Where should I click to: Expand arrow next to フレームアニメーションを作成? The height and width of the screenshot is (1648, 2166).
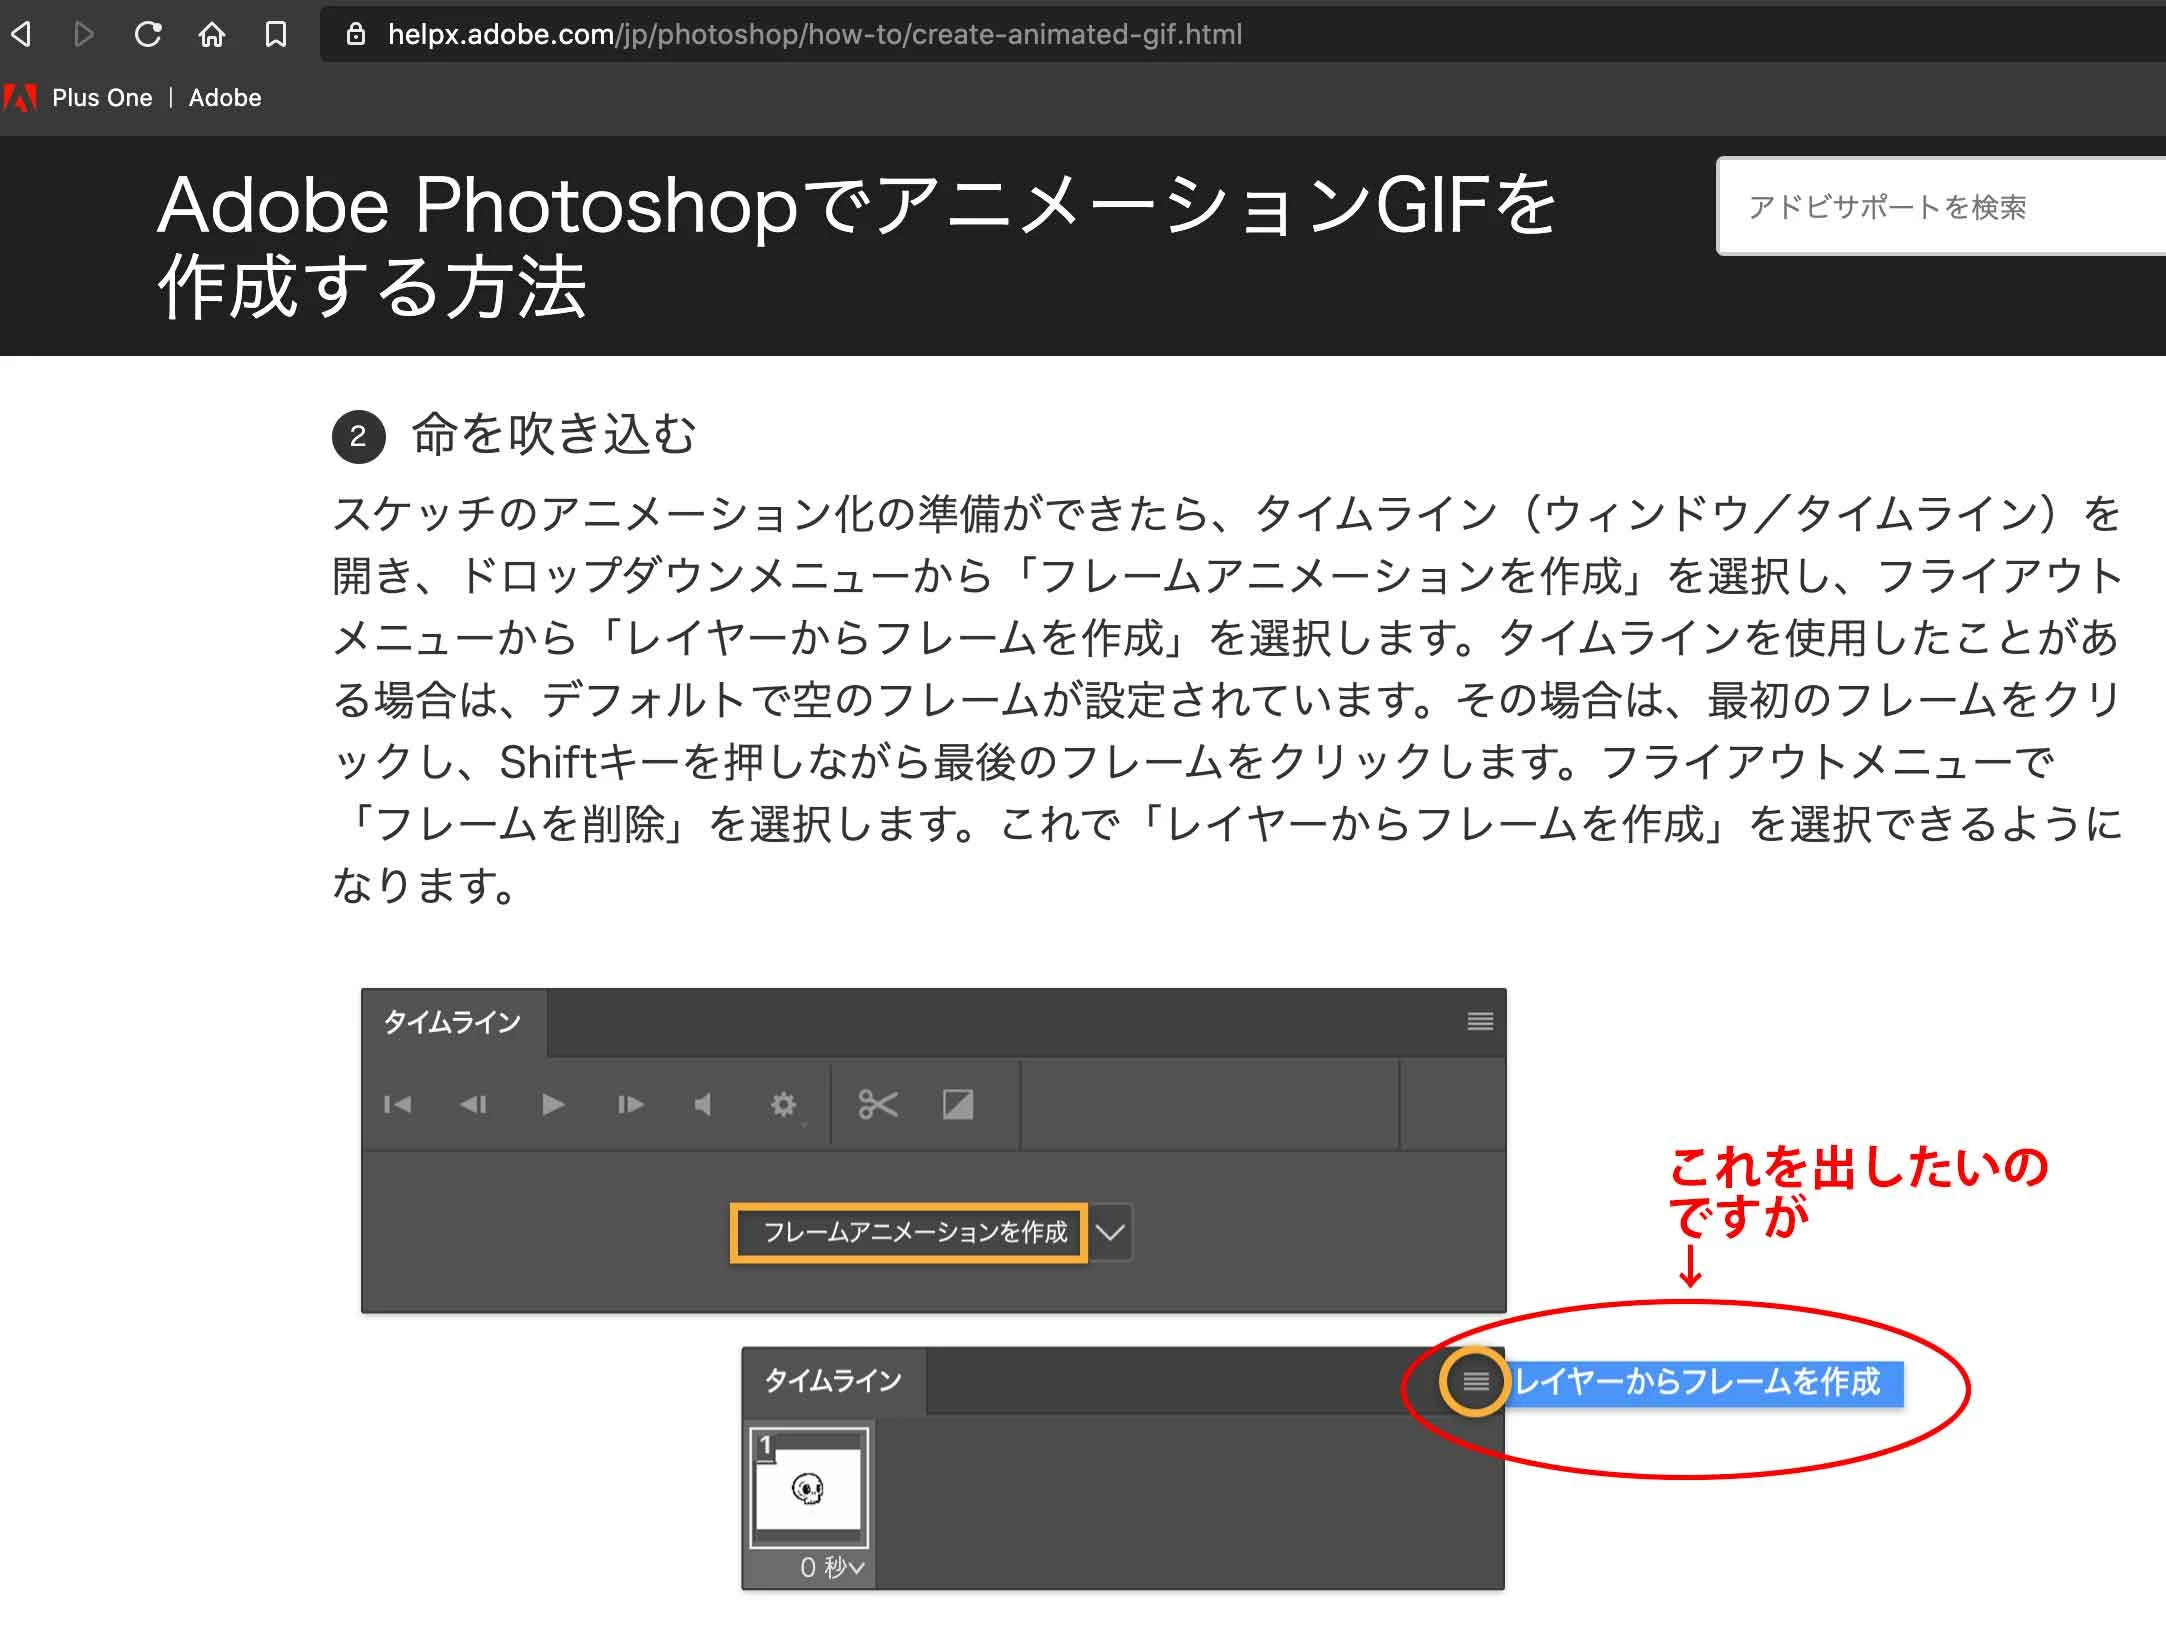1110,1232
